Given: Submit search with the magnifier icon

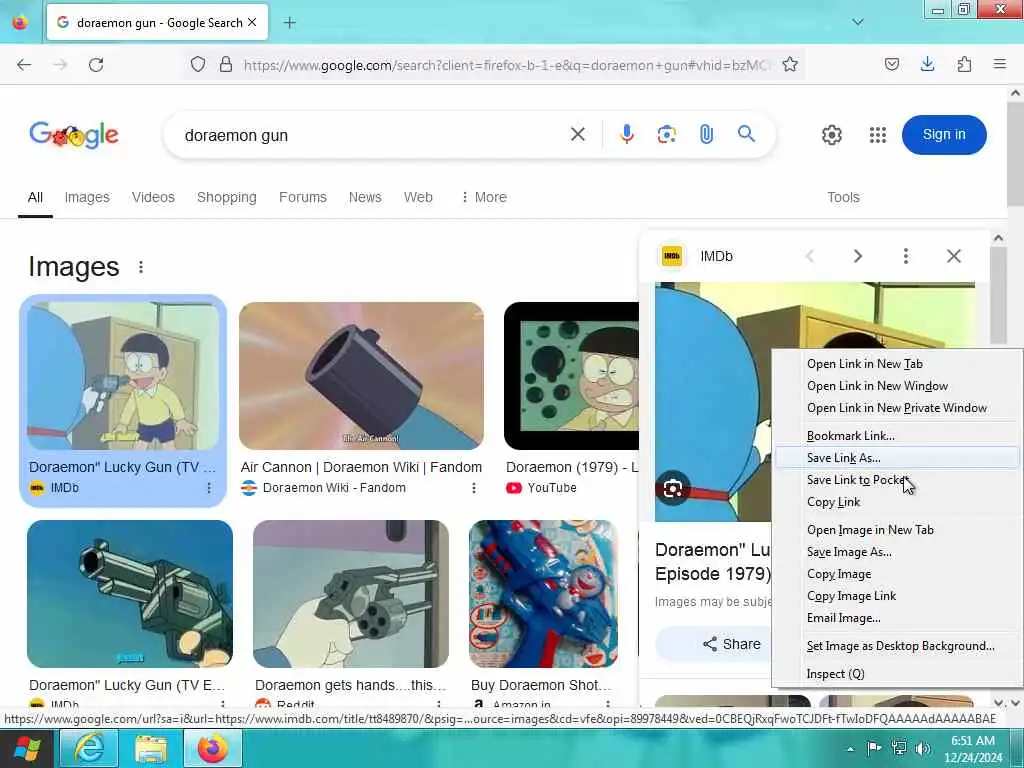Looking at the screenshot, I should [x=746, y=134].
